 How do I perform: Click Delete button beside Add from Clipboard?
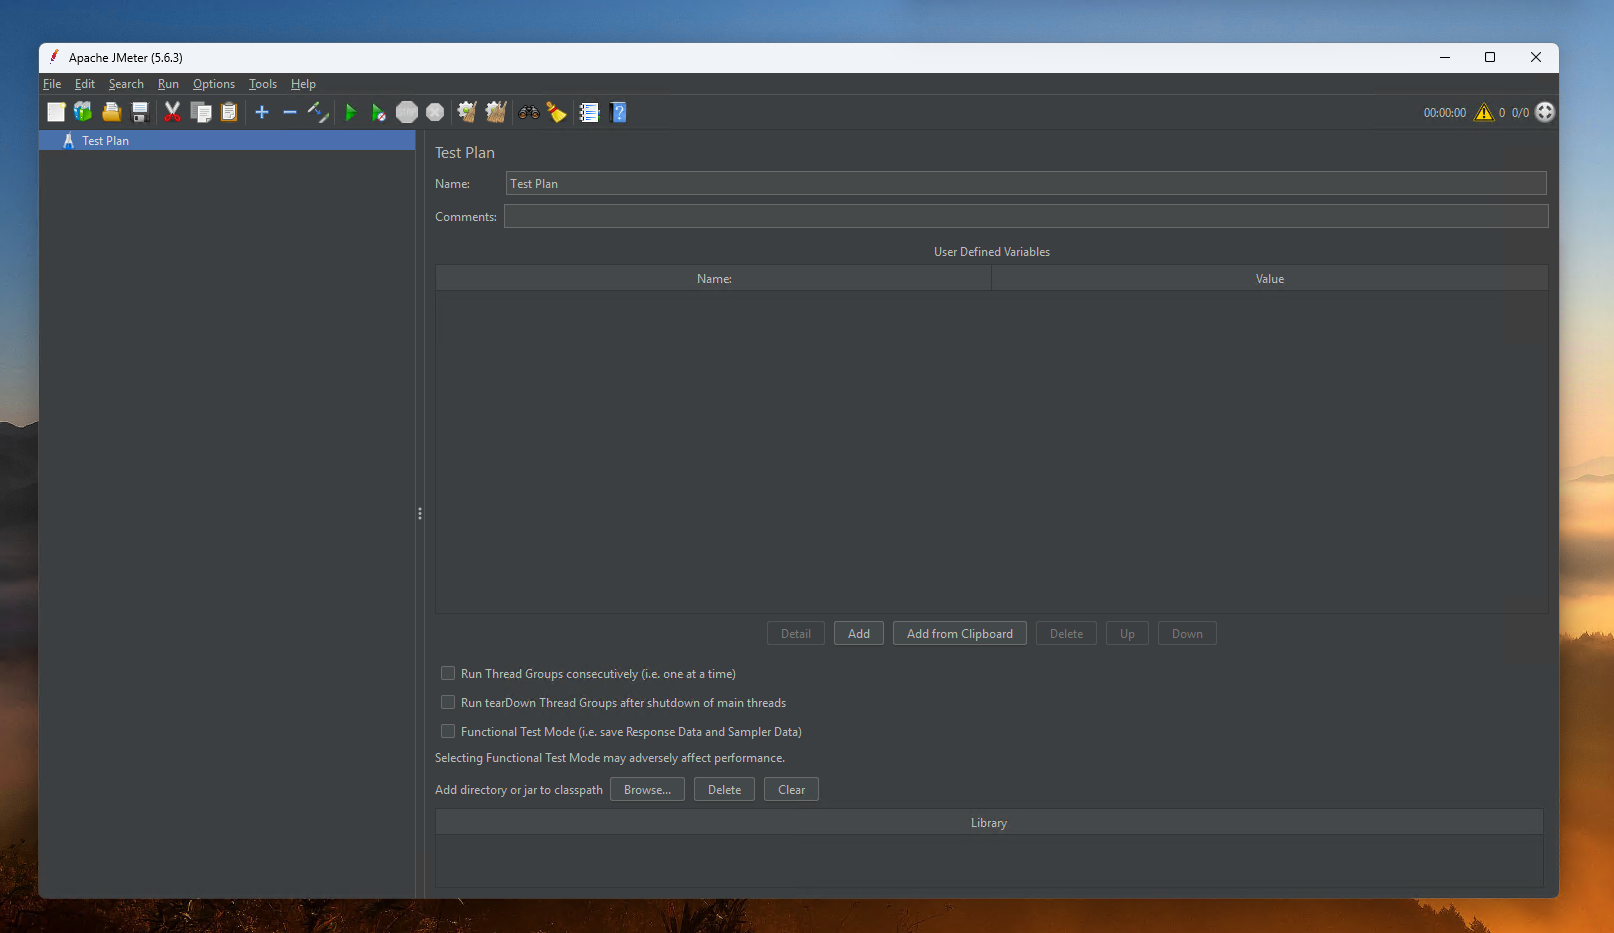(x=1066, y=634)
